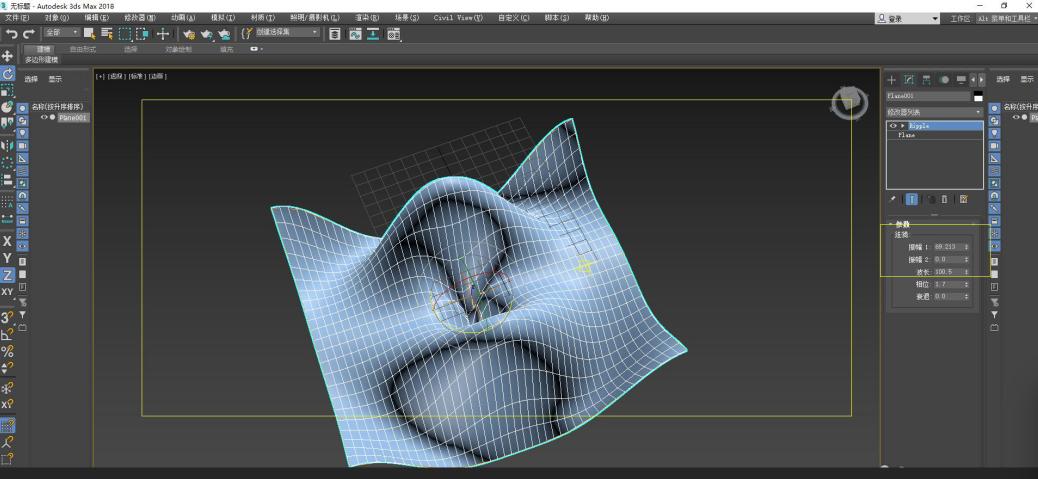The height and width of the screenshot is (479, 1038).
Task: Toggle the Ripple modifier eye icon
Action: point(892,126)
